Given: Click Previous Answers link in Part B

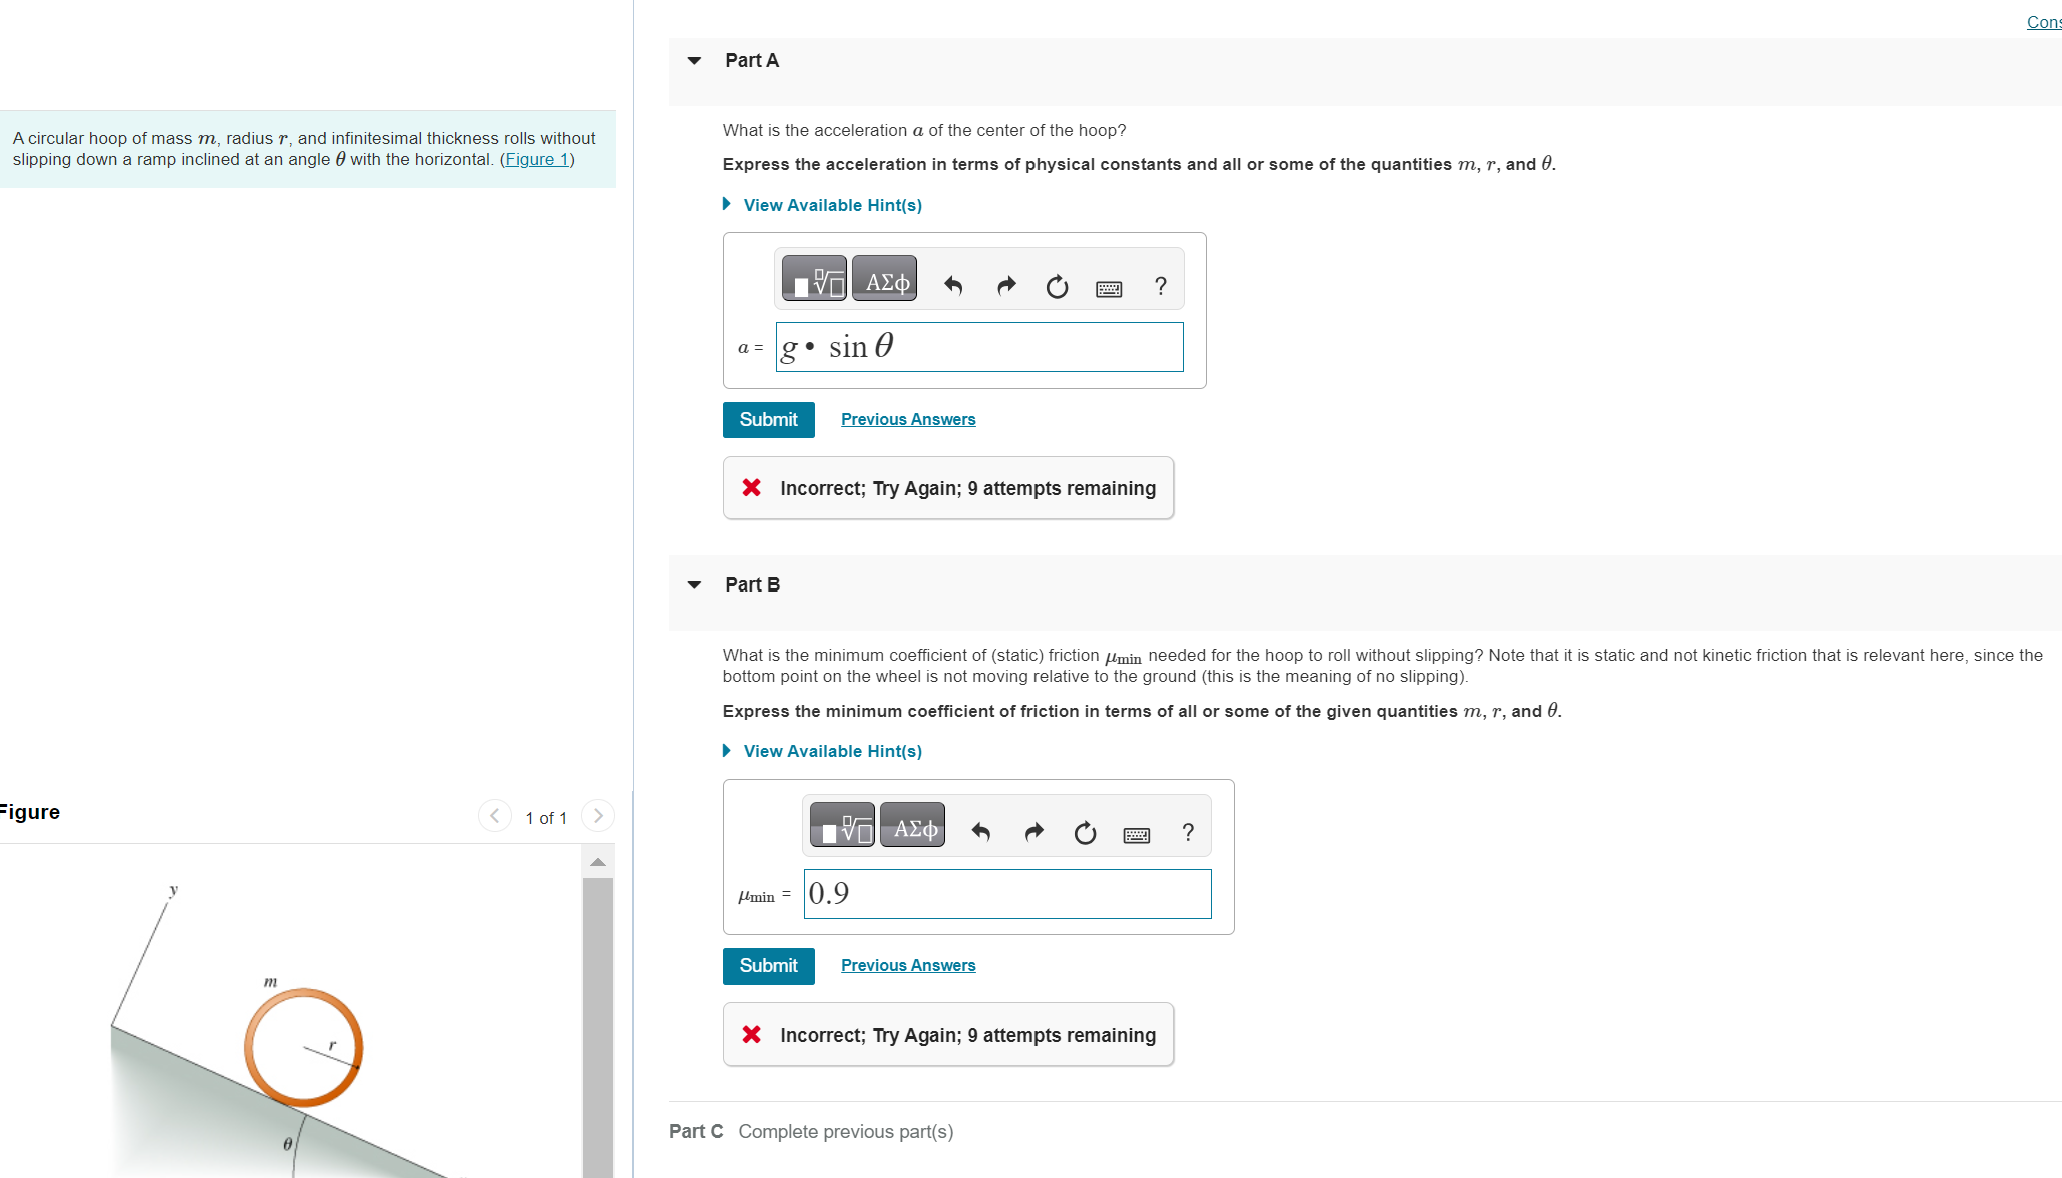Looking at the screenshot, I should [x=906, y=964].
